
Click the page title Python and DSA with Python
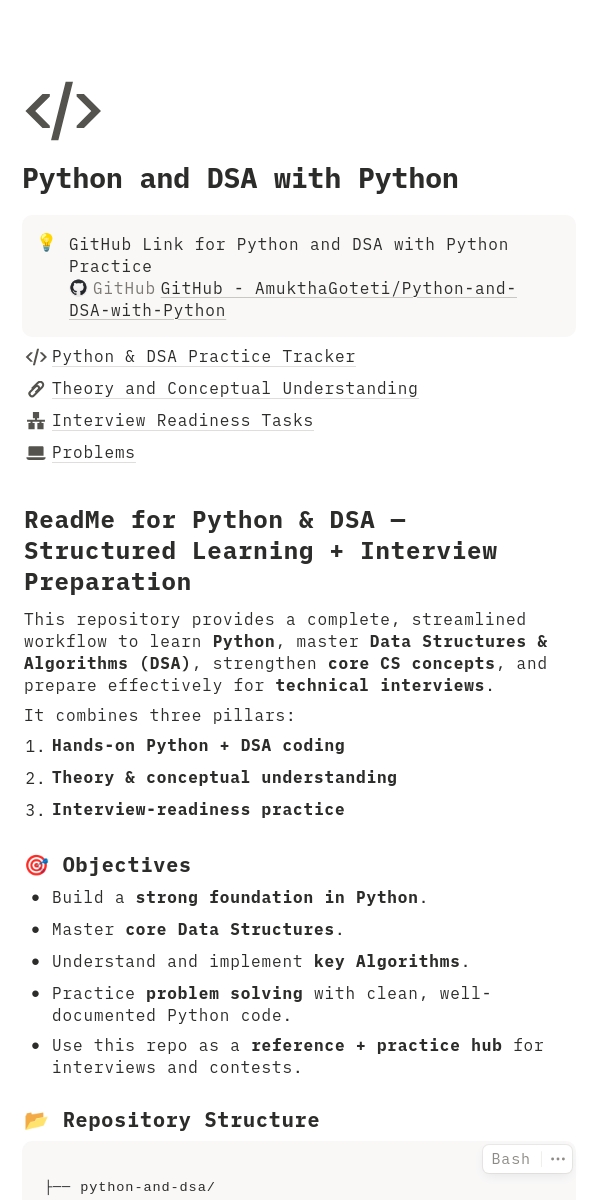[240, 179]
